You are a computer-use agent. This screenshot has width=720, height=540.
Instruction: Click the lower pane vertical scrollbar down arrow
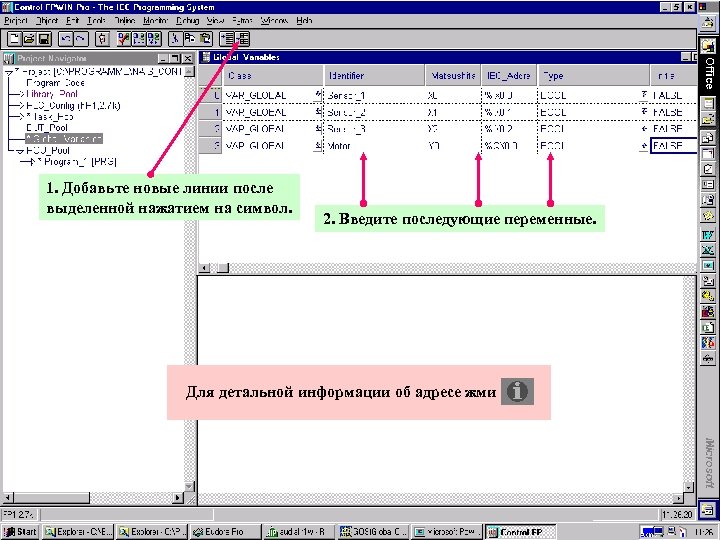[x=689, y=487]
